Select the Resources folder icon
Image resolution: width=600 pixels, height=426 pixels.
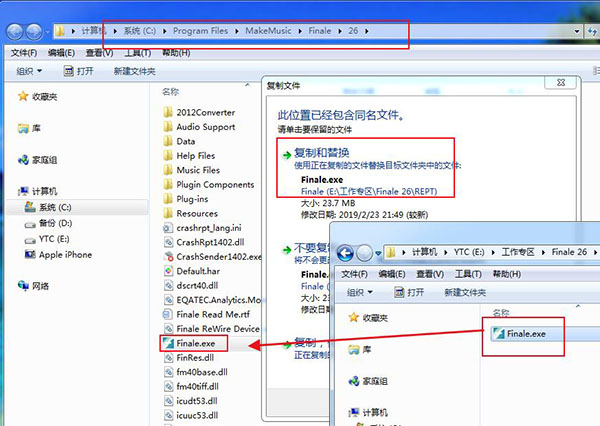[168, 213]
